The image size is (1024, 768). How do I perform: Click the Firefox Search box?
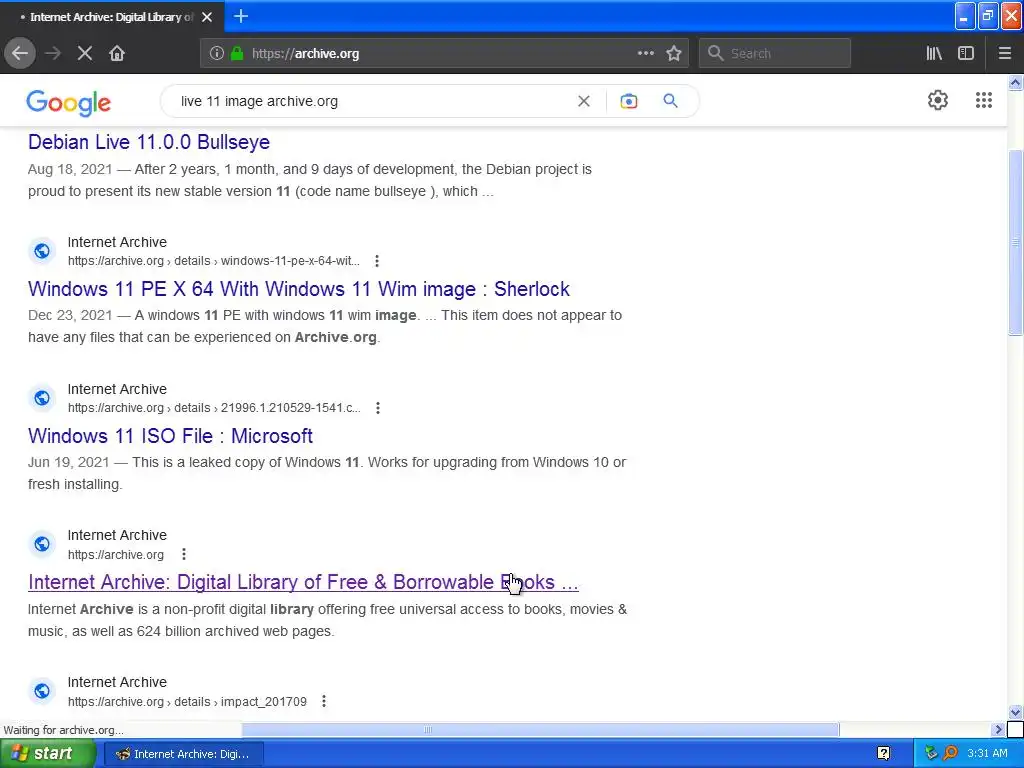775,54
